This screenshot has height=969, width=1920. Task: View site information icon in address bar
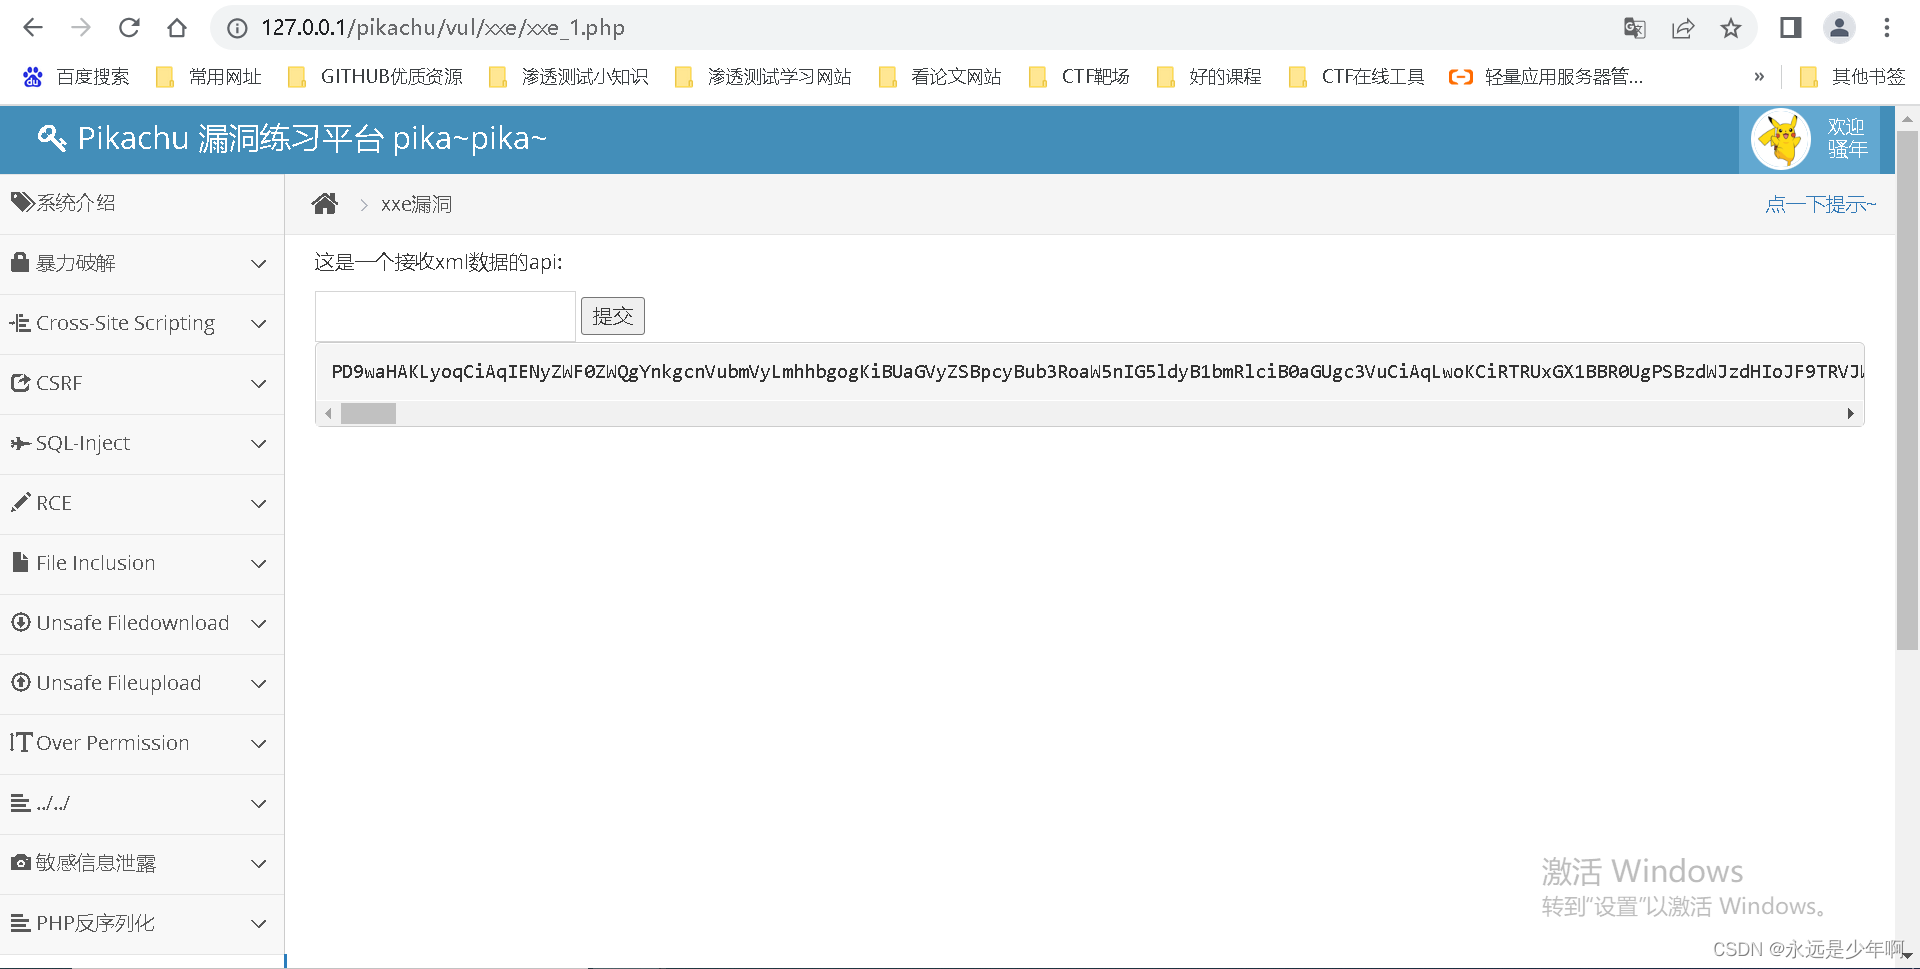(x=237, y=28)
